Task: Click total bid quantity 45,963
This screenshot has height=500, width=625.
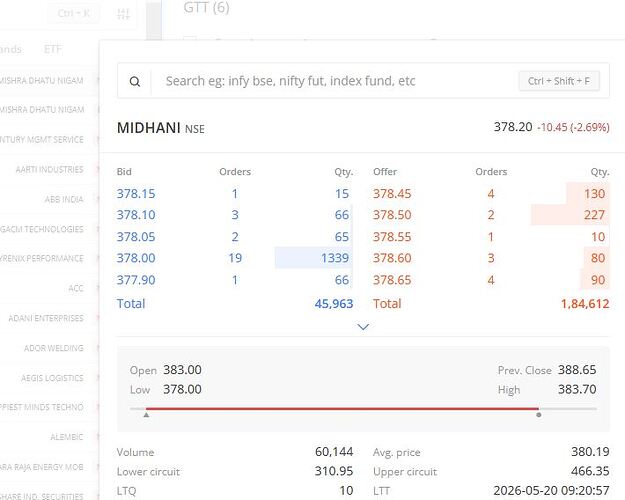Action: [x=334, y=304]
